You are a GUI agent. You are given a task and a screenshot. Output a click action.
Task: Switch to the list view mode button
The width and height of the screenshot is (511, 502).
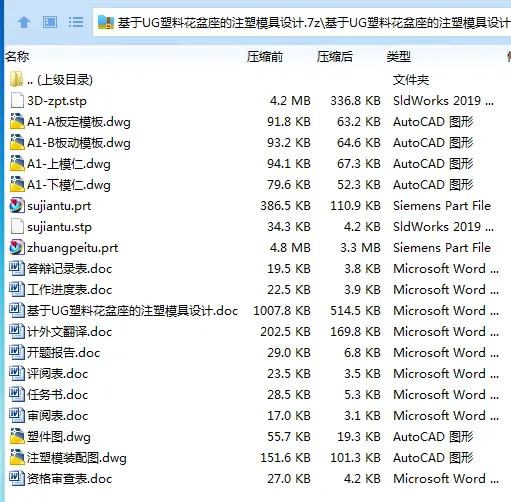pyautogui.click(x=76, y=22)
